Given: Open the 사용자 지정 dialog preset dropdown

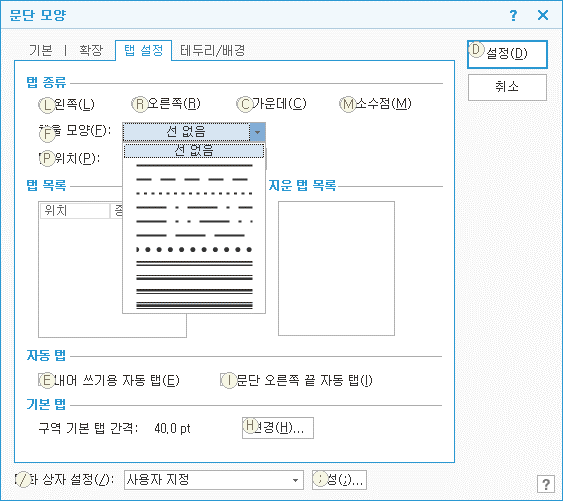Looking at the screenshot, I should (214, 480).
